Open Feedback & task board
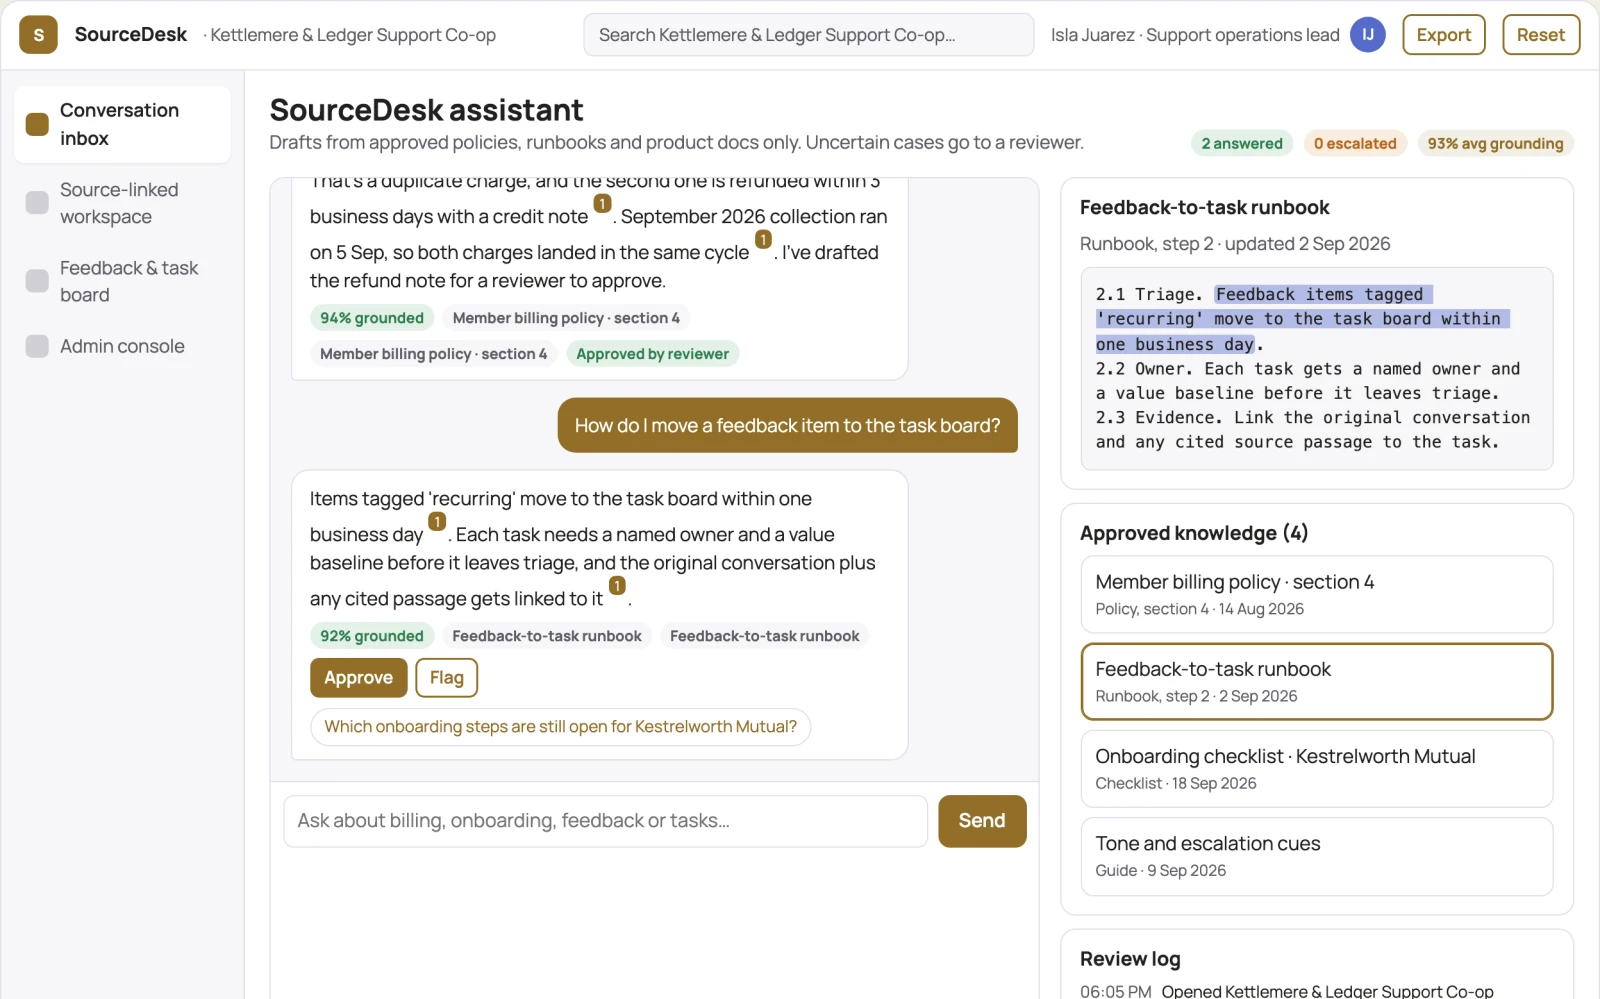The image size is (1600, 999). point(122,281)
